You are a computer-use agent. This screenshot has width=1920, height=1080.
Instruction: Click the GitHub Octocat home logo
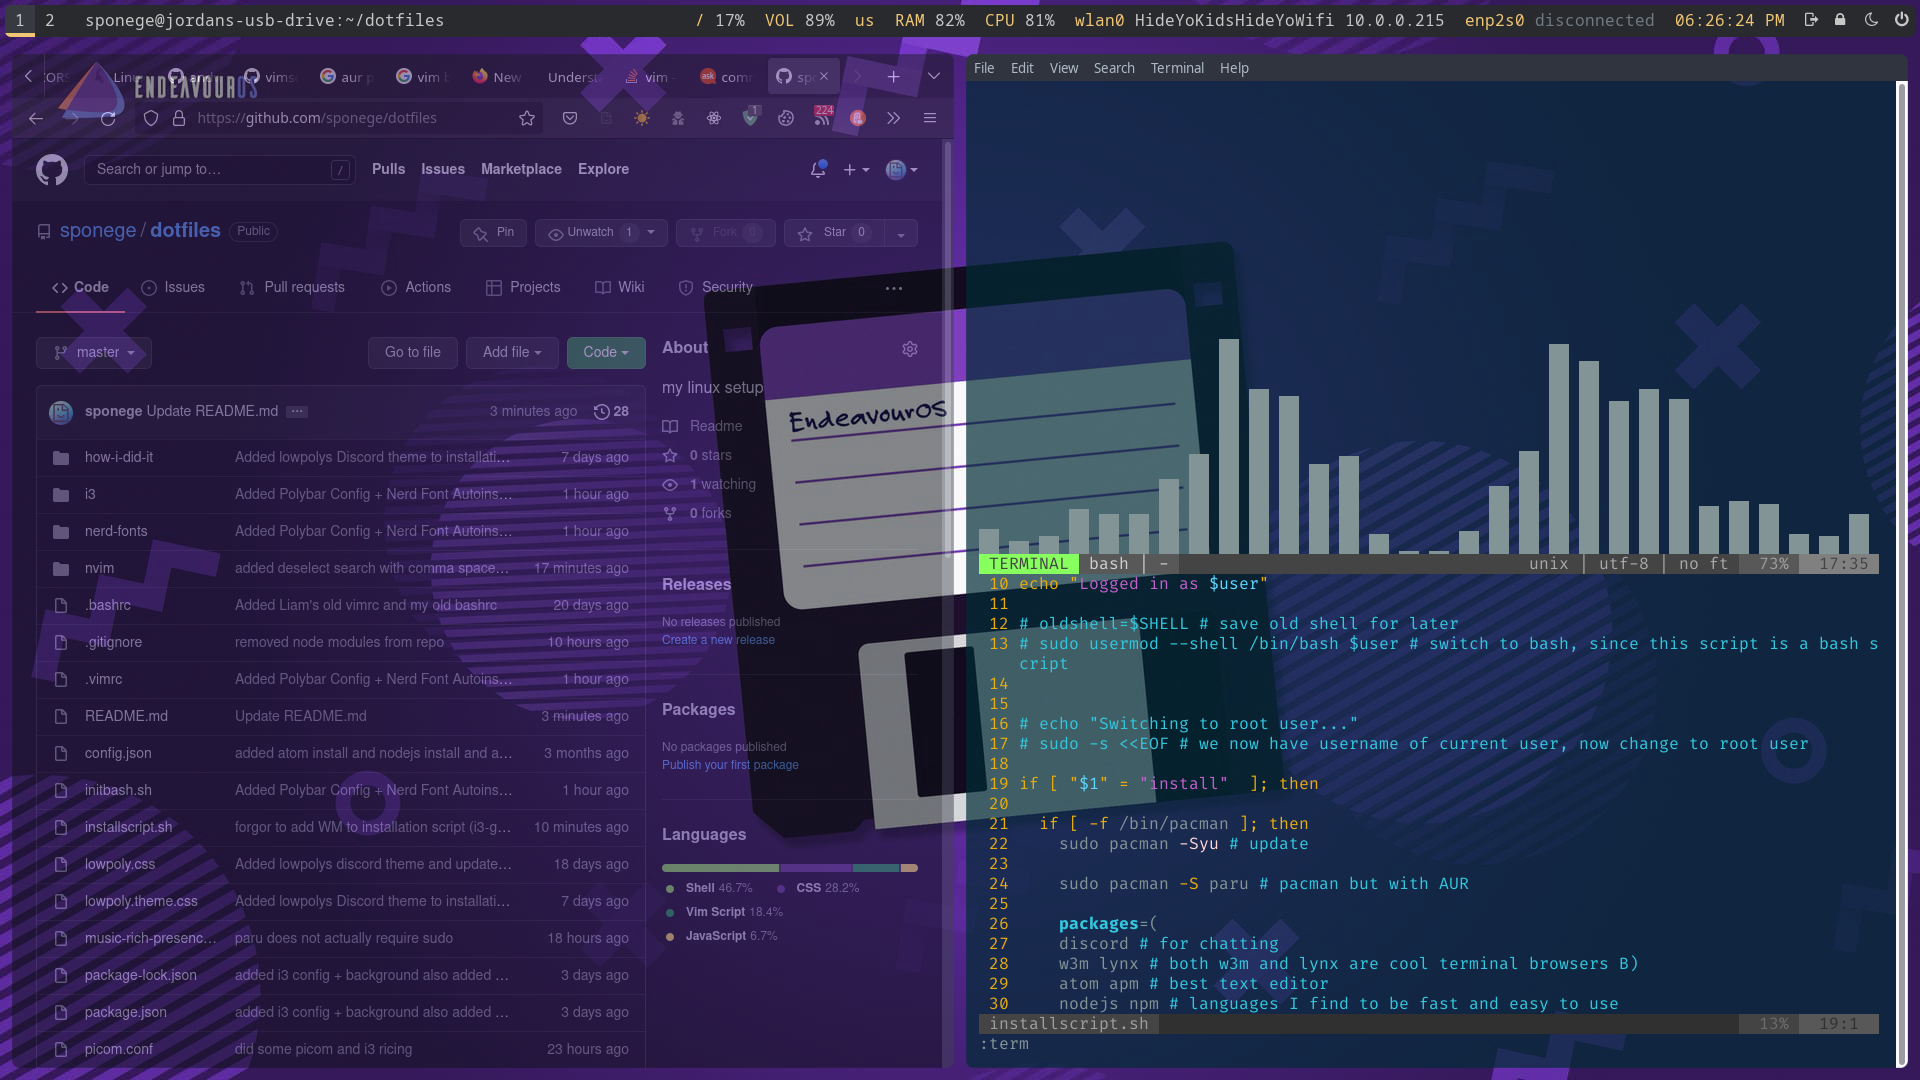pyautogui.click(x=52, y=170)
